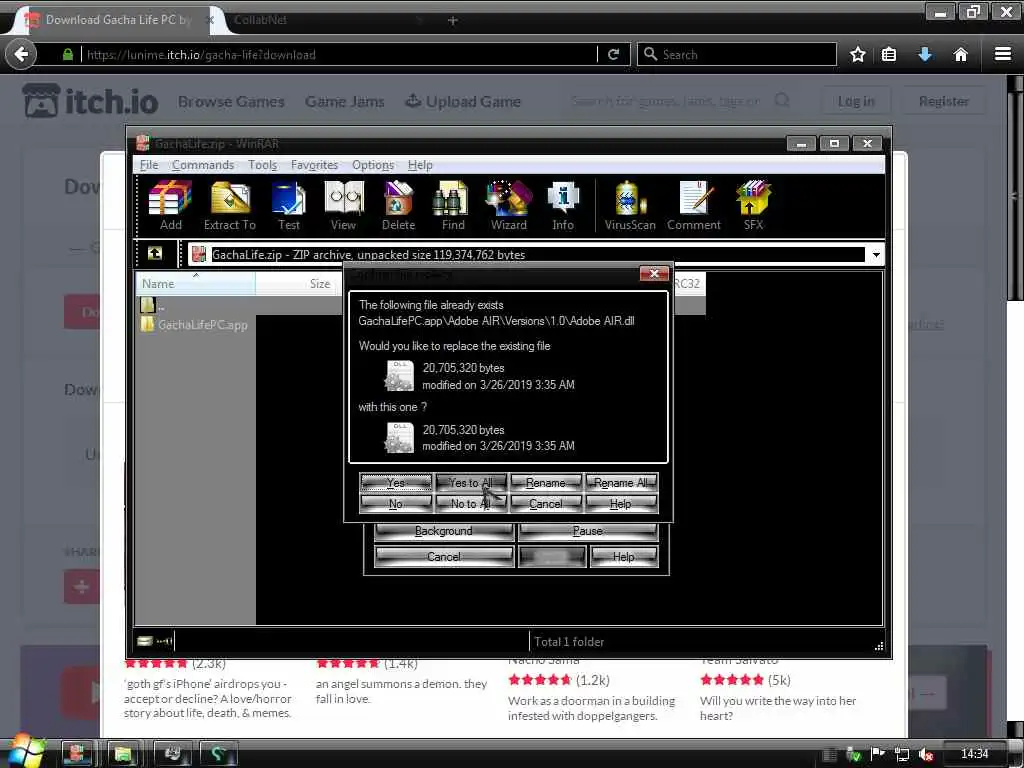Click the No to All button
1024x768 pixels.
tap(471, 504)
